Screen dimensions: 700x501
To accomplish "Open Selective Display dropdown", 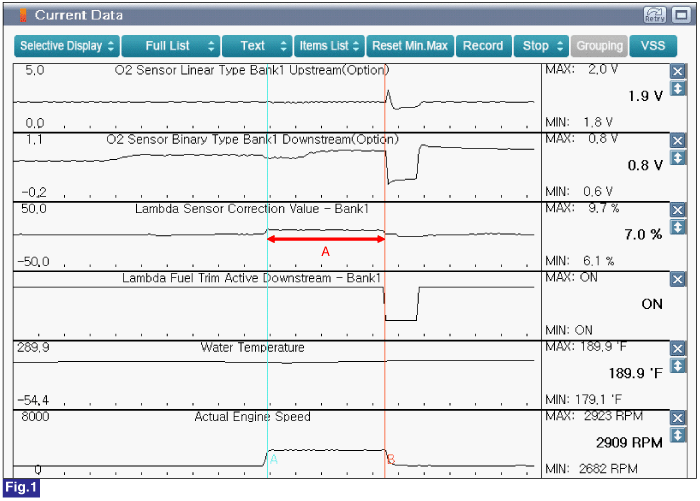I will tap(67, 46).
